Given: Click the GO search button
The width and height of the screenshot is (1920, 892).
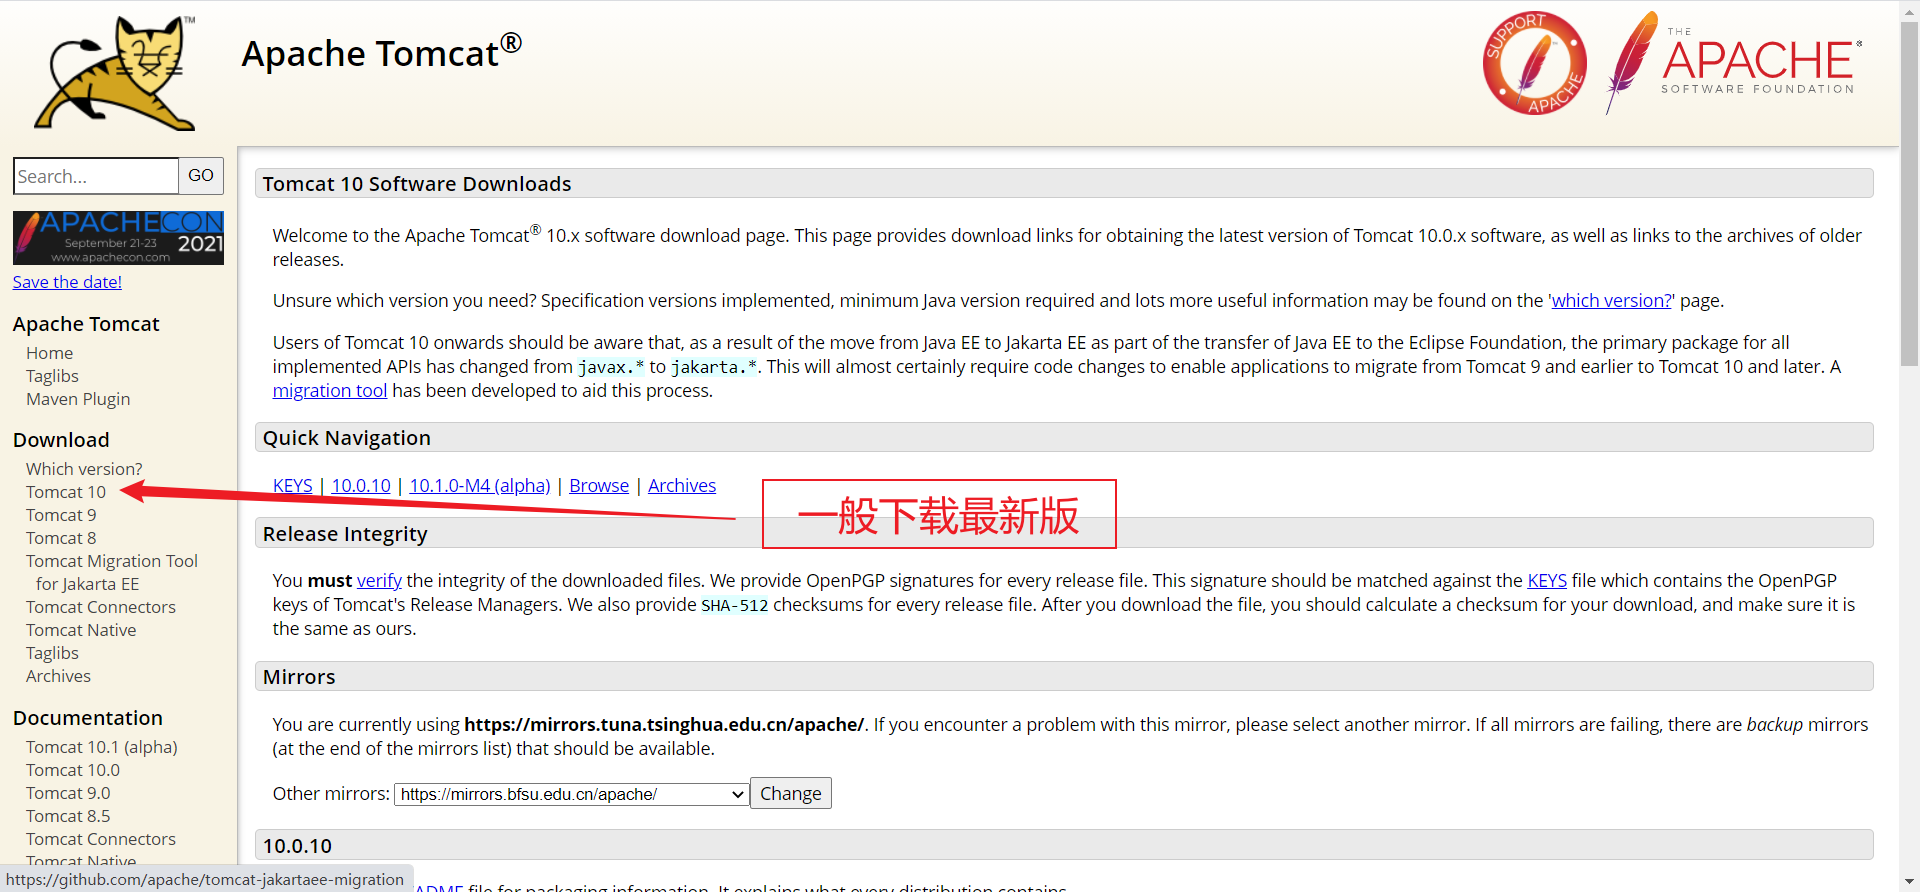Looking at the screenshot, I should [x=201, y=176].
